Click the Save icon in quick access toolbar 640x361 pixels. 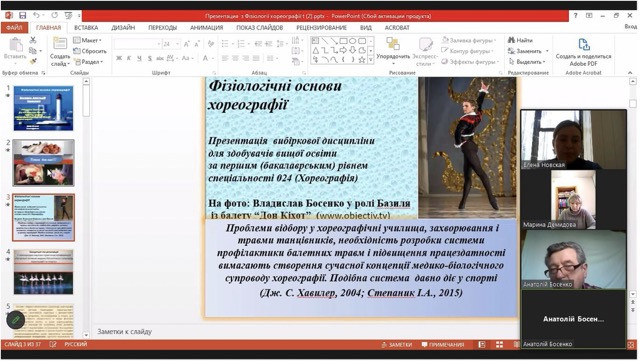click(22, 16)
